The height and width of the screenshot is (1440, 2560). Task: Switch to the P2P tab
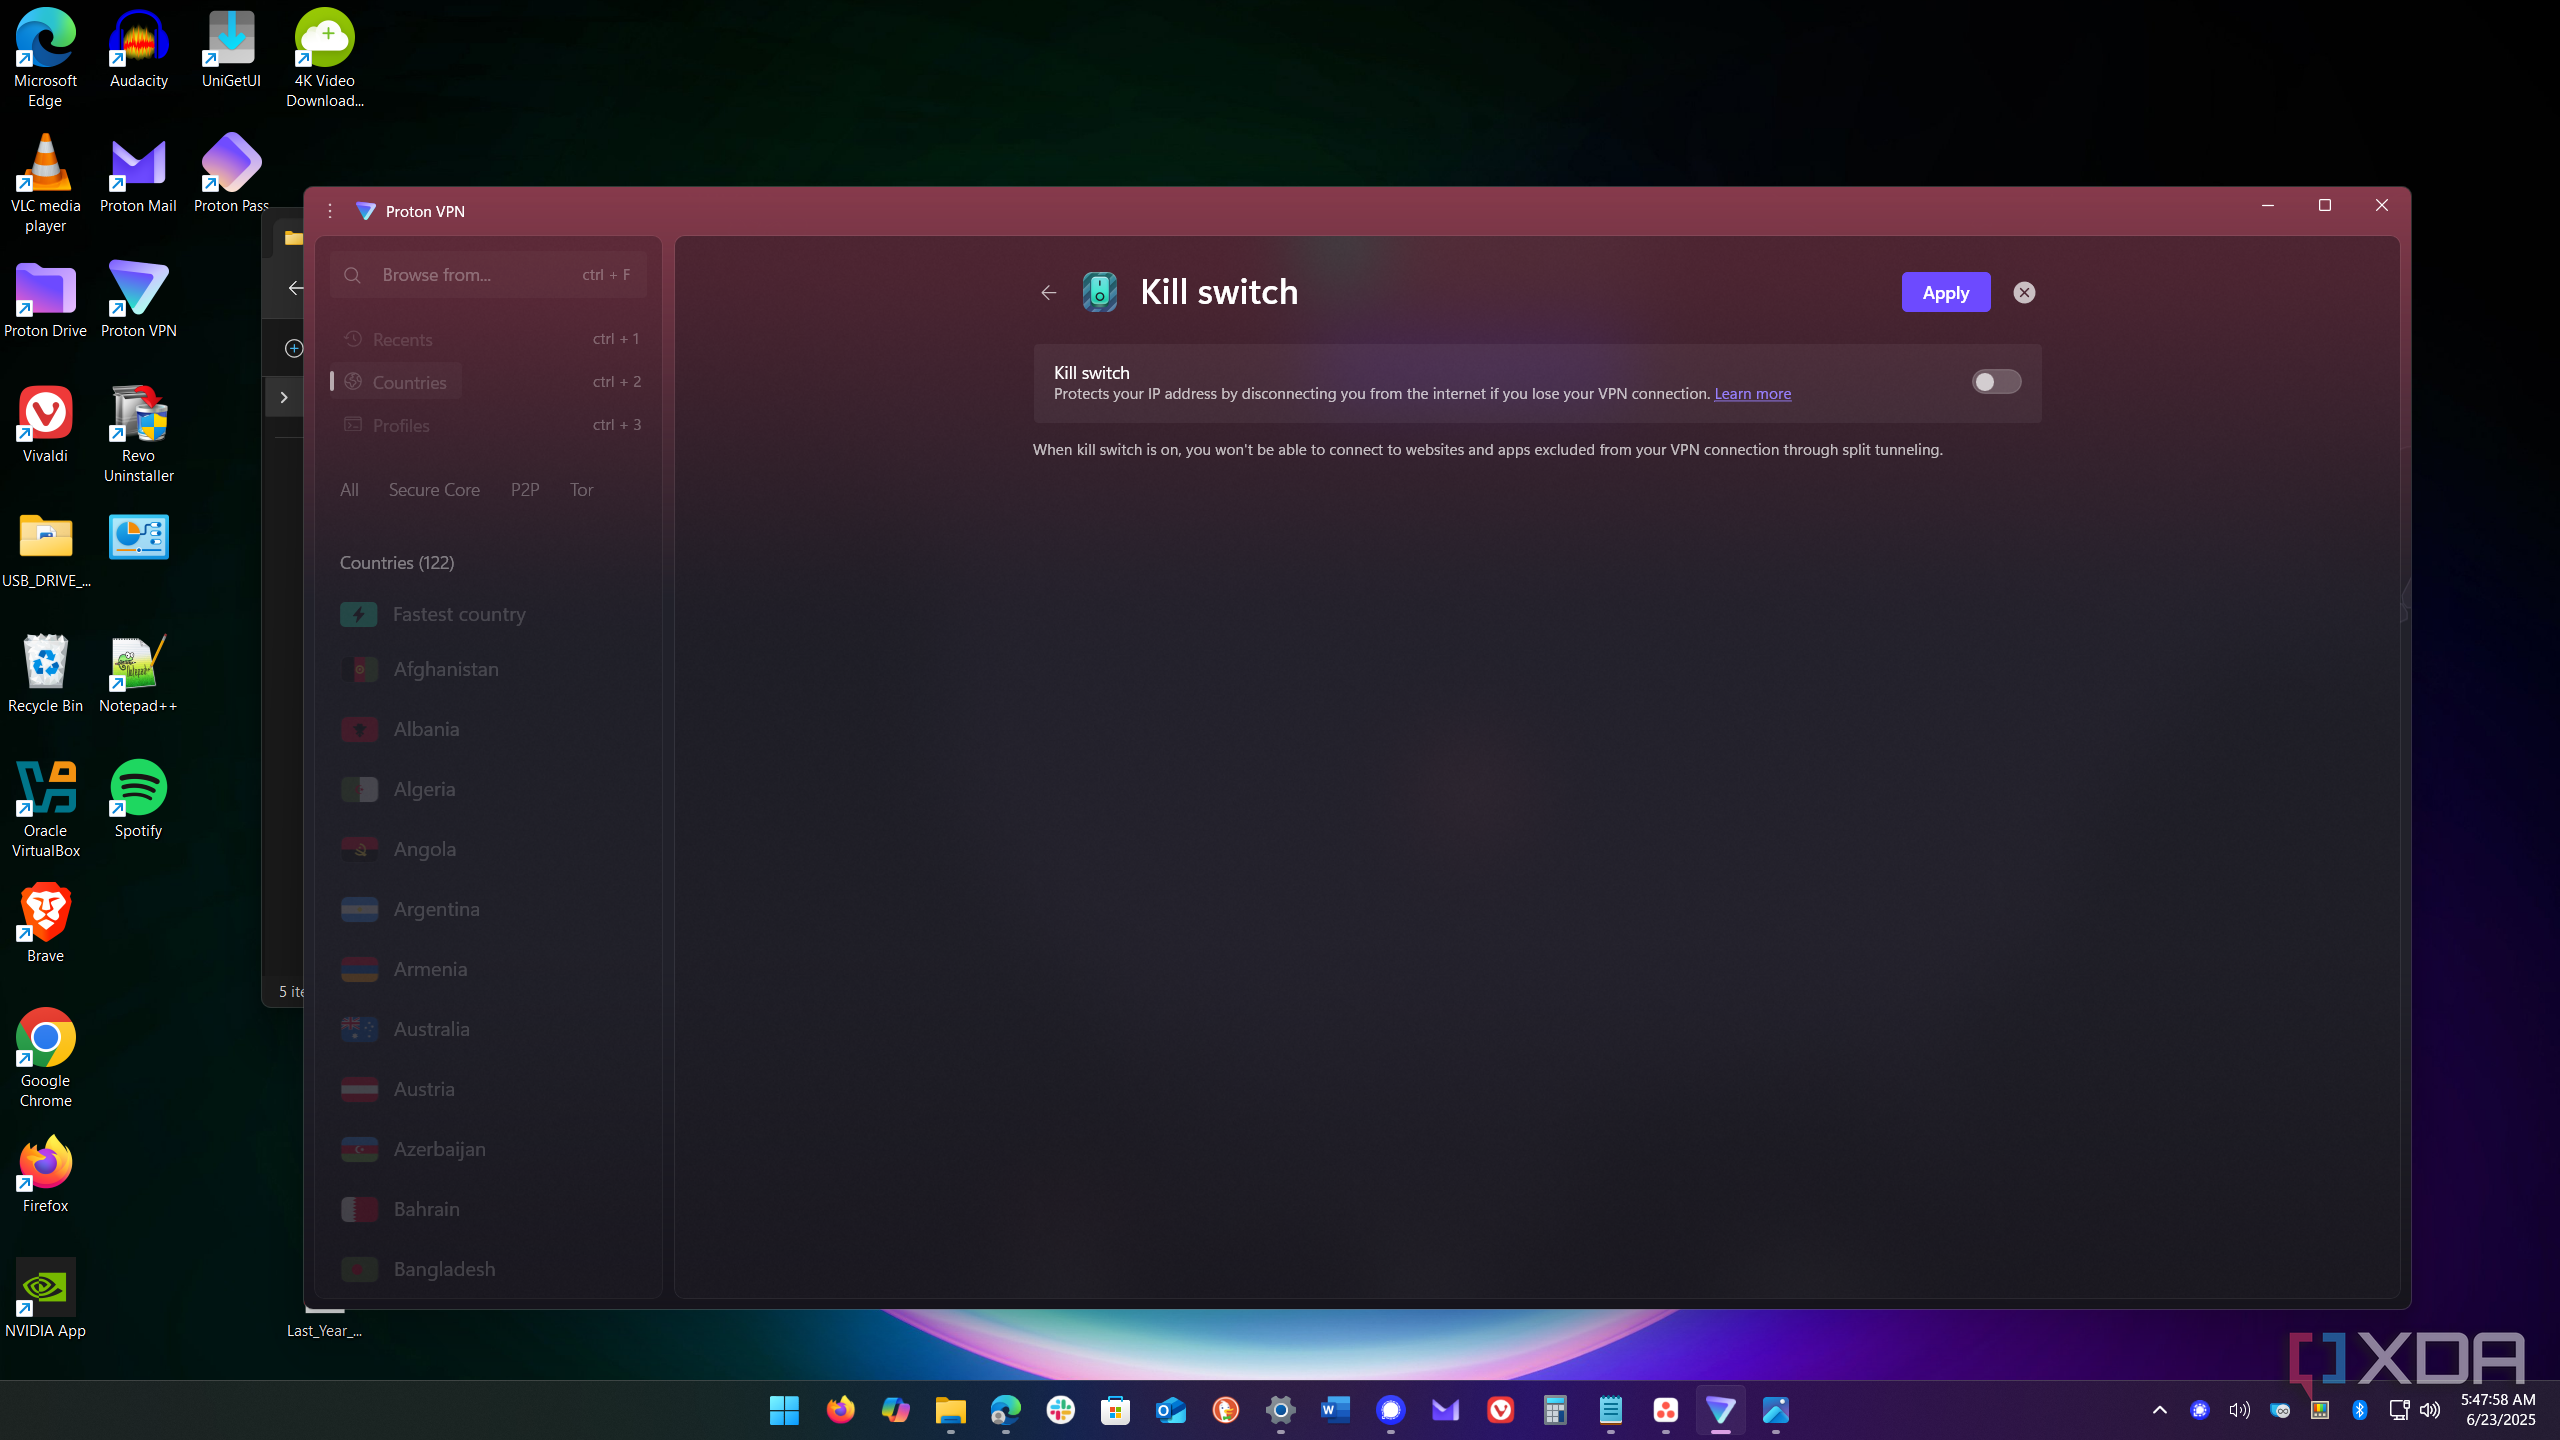[525, 490]
